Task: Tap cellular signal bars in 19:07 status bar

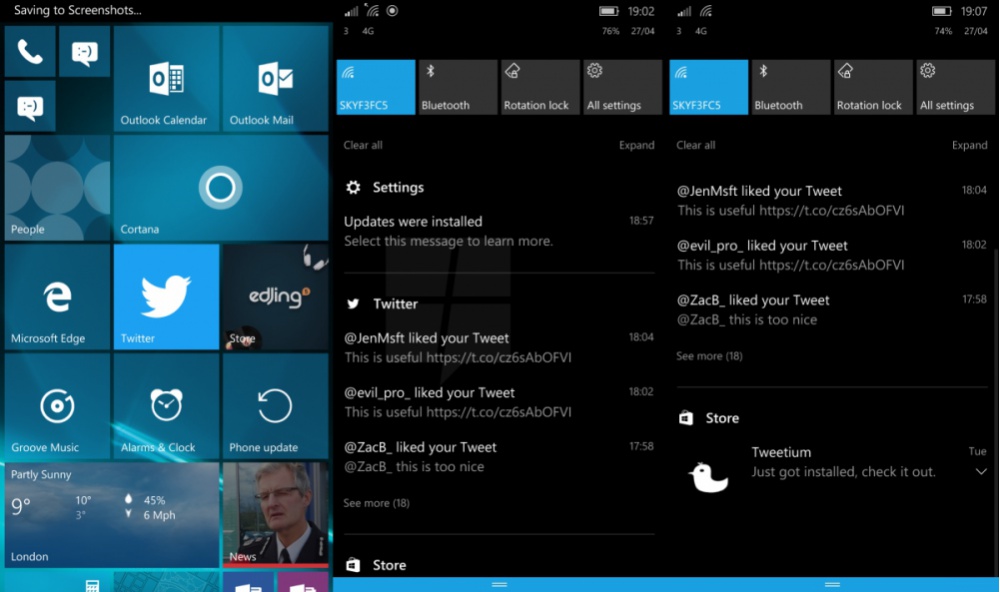Action: (x=684, y=11)
